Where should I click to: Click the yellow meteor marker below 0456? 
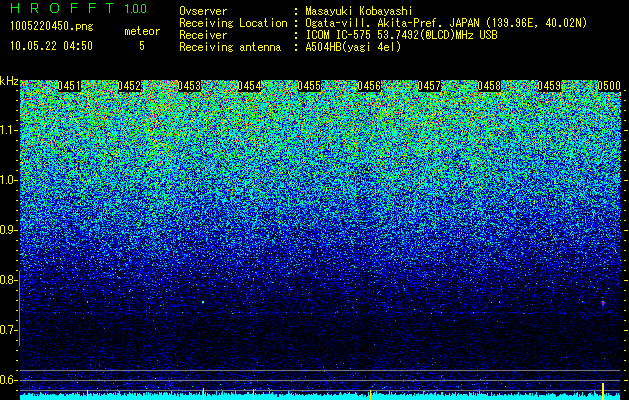[370, 394]
